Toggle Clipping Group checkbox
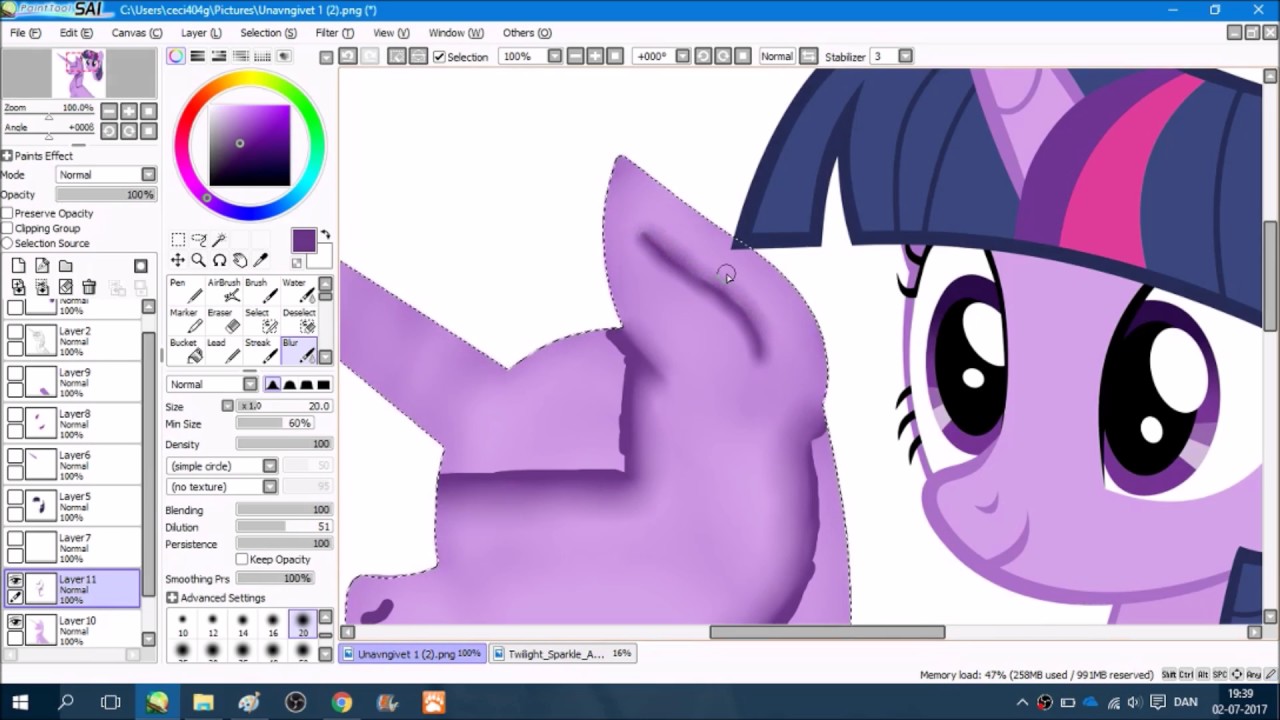1280x720 pixels. pos(7,228)
